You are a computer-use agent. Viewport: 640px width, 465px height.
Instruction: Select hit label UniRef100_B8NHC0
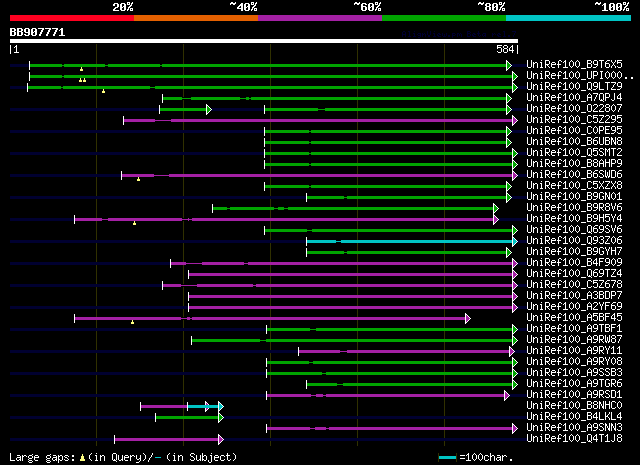(x=574, y=406)
